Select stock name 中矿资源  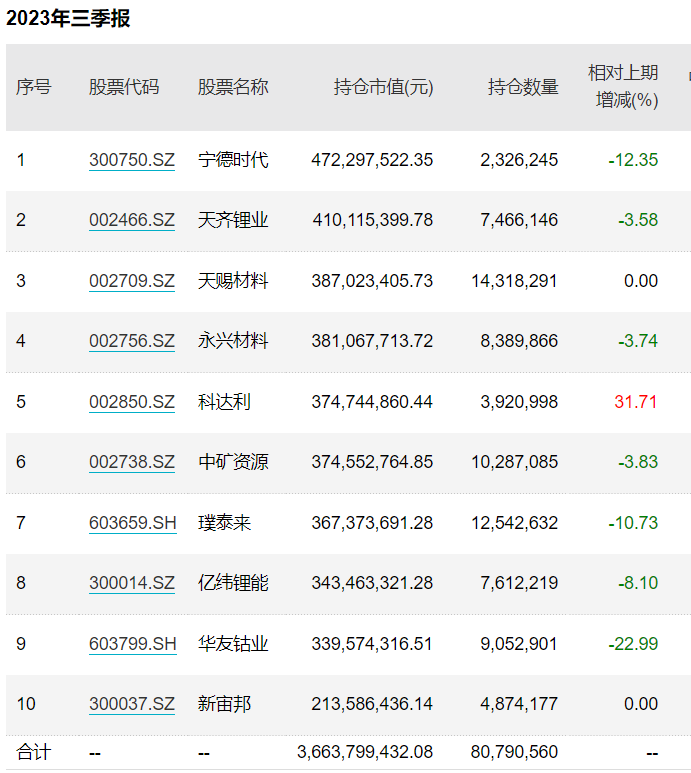pyautogui.click(x=233, y=462)
